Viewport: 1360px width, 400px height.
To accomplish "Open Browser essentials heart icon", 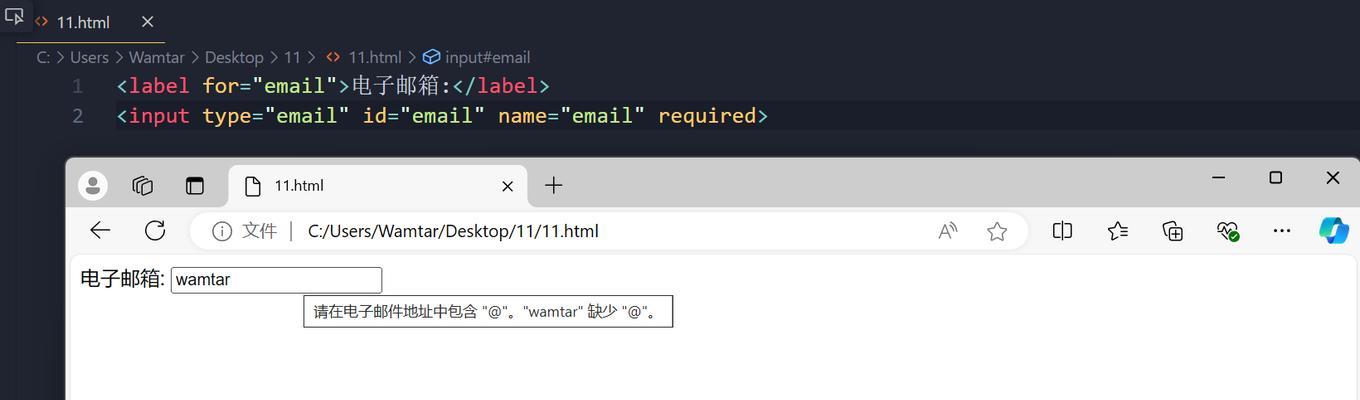I will pyautogui.click(x=1228, y=231).
